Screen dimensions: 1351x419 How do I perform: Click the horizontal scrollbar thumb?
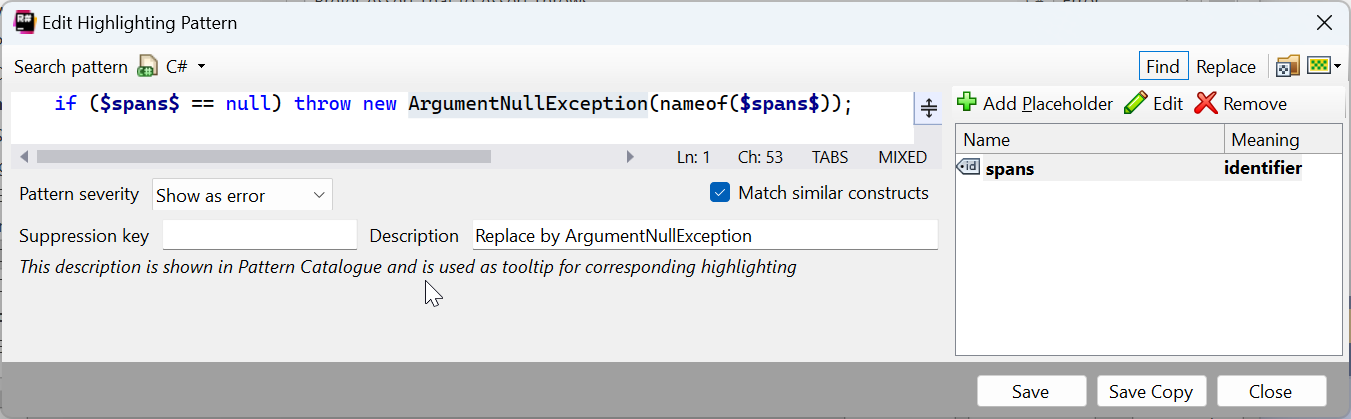click(264, 157)
